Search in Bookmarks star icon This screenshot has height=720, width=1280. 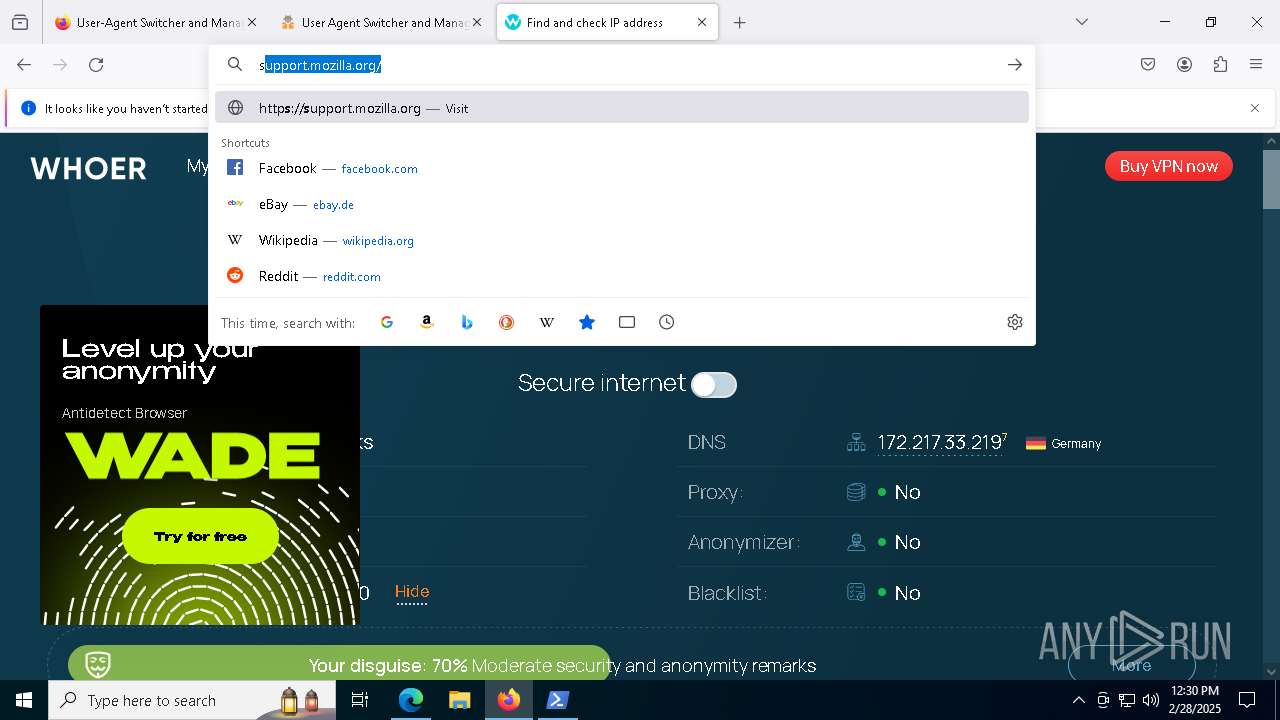[x=587, y=322]
